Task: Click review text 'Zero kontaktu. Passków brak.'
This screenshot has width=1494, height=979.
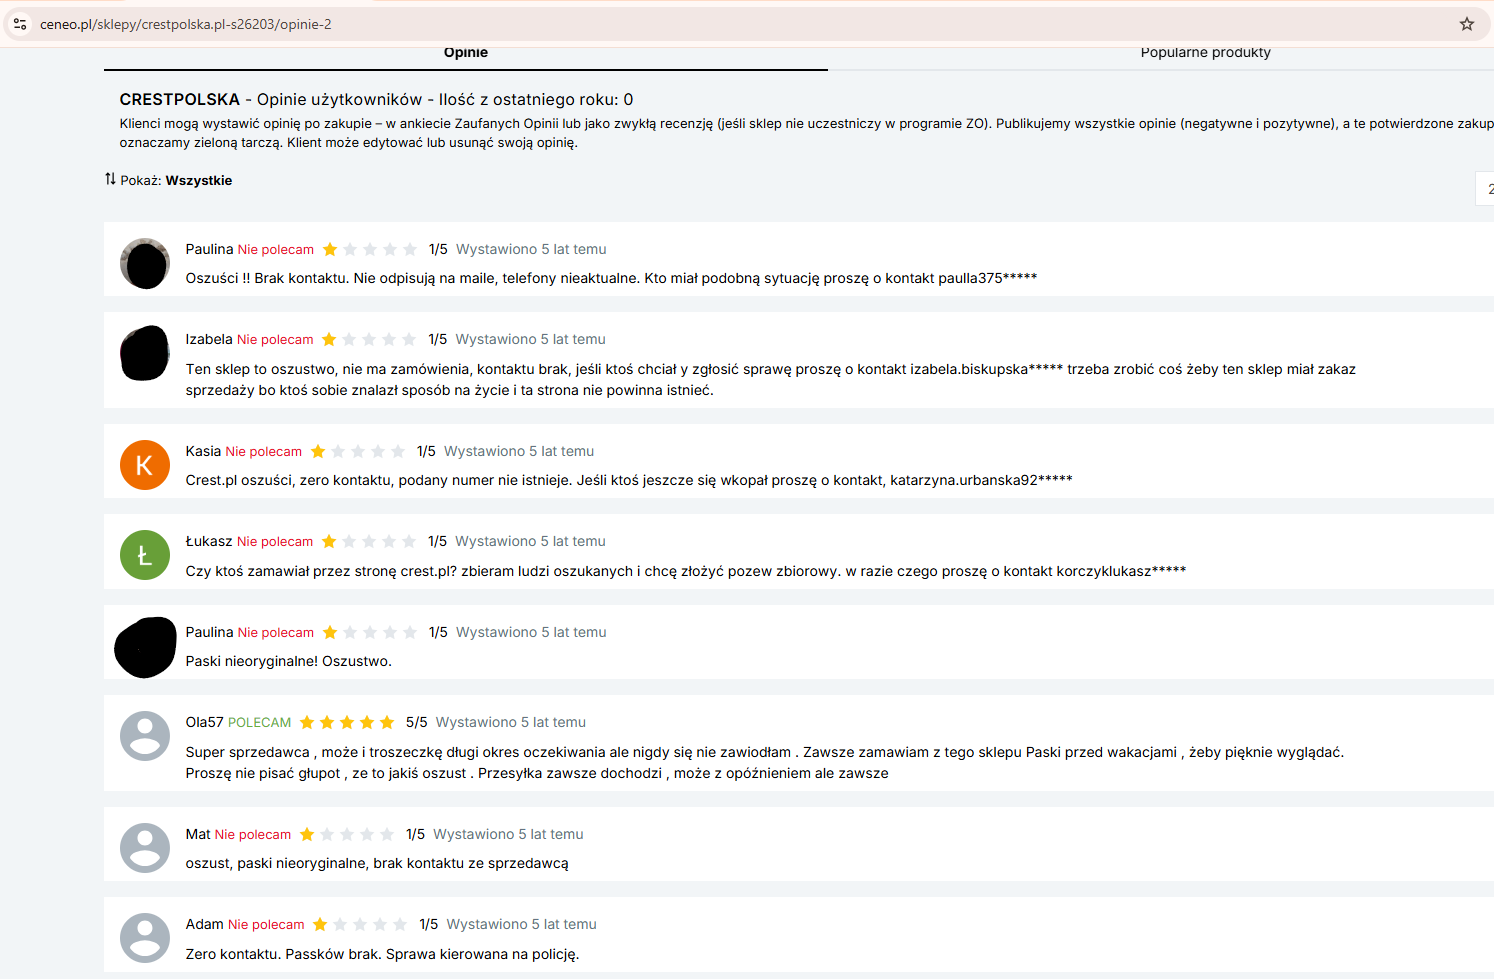Action: click(x=382, y=955)
